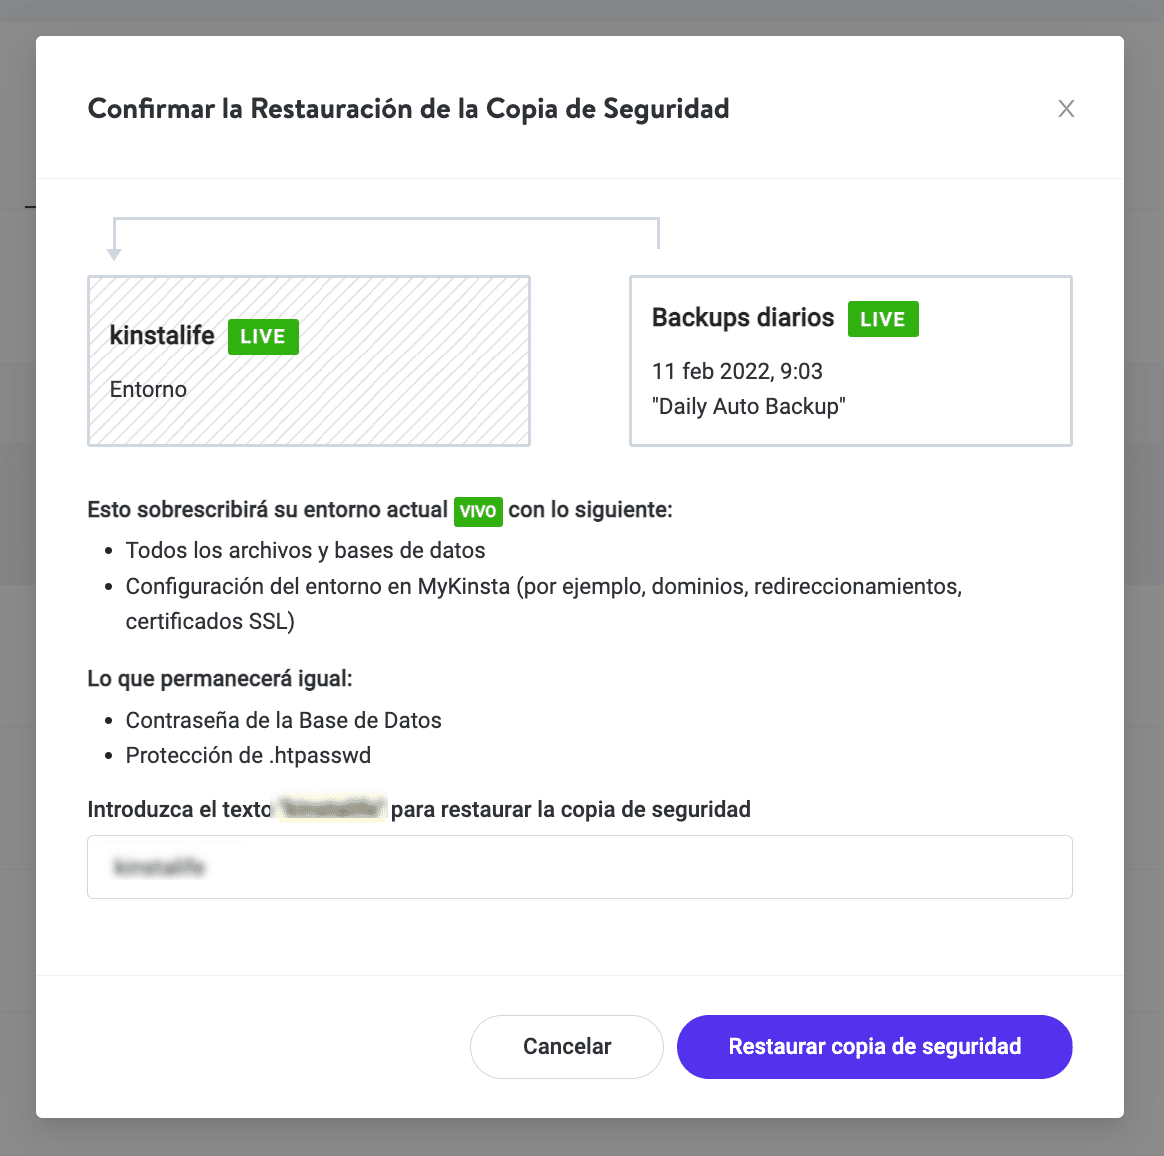The width and height of the screenshot is (1164, 1156).
Task: Click the backup date 11 feb 2022, 9:03
Action: pyautogui.click(x=737, y=372)
